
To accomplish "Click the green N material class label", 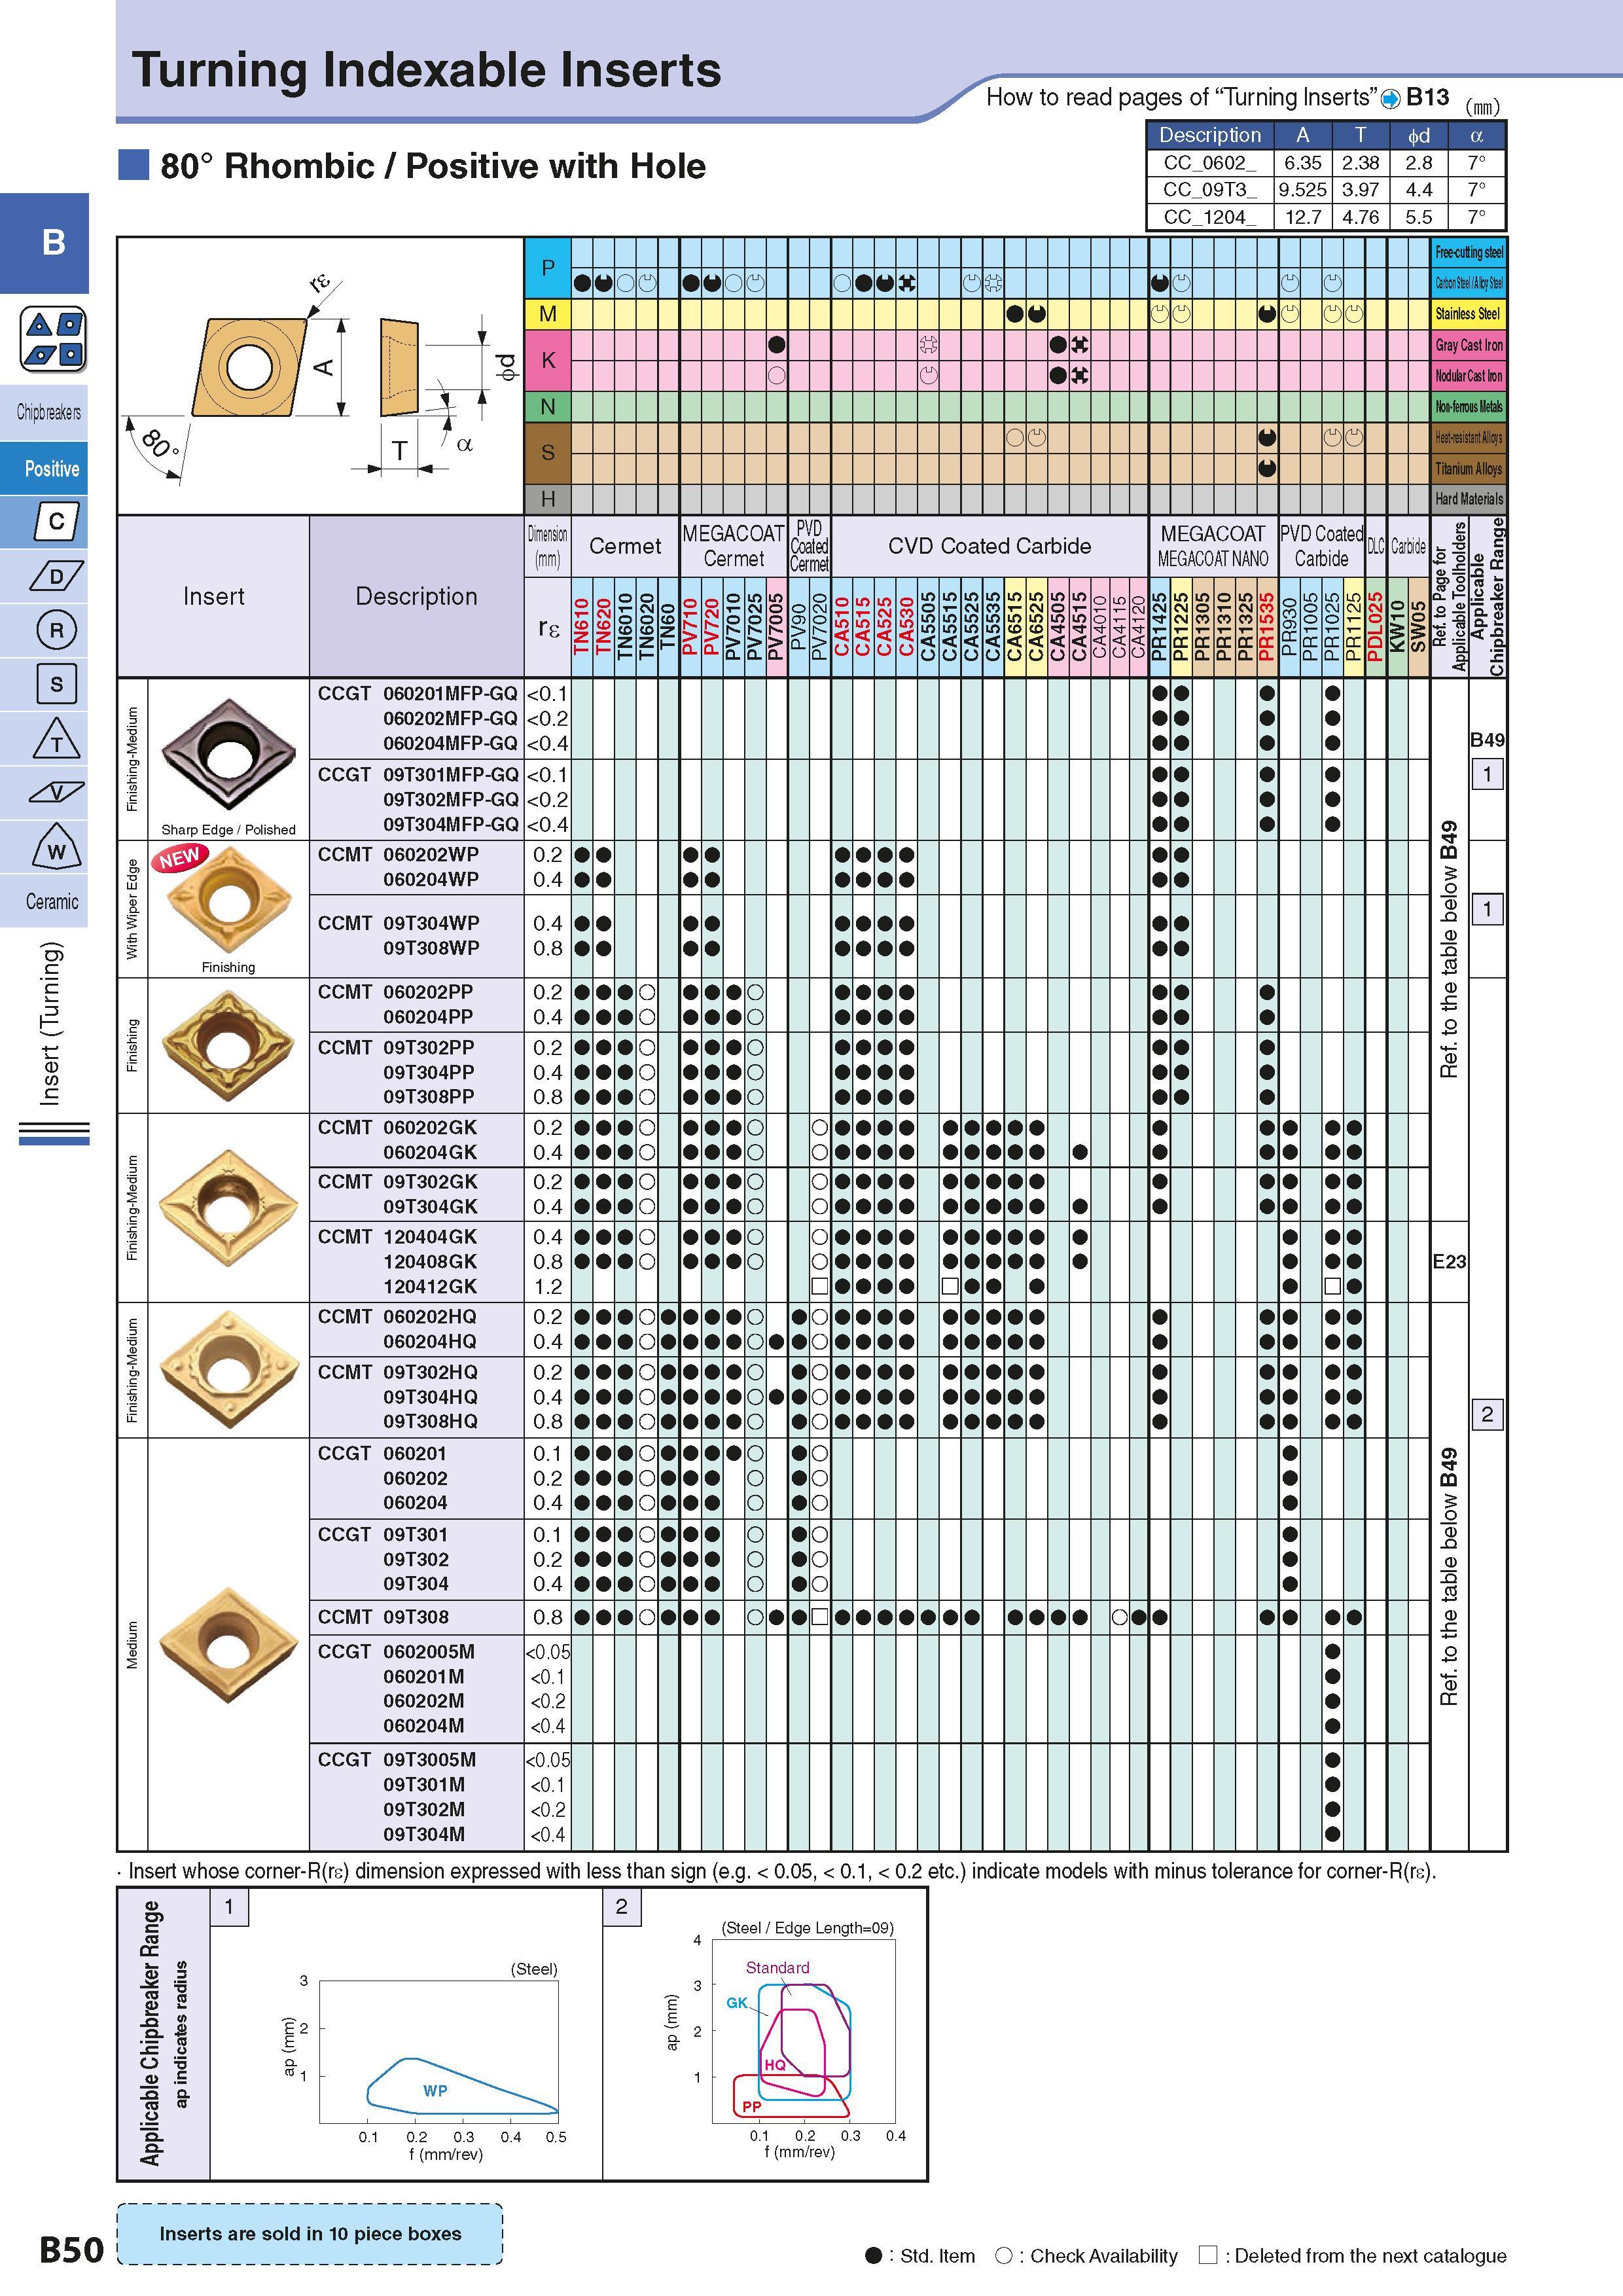I will point(548,407).
